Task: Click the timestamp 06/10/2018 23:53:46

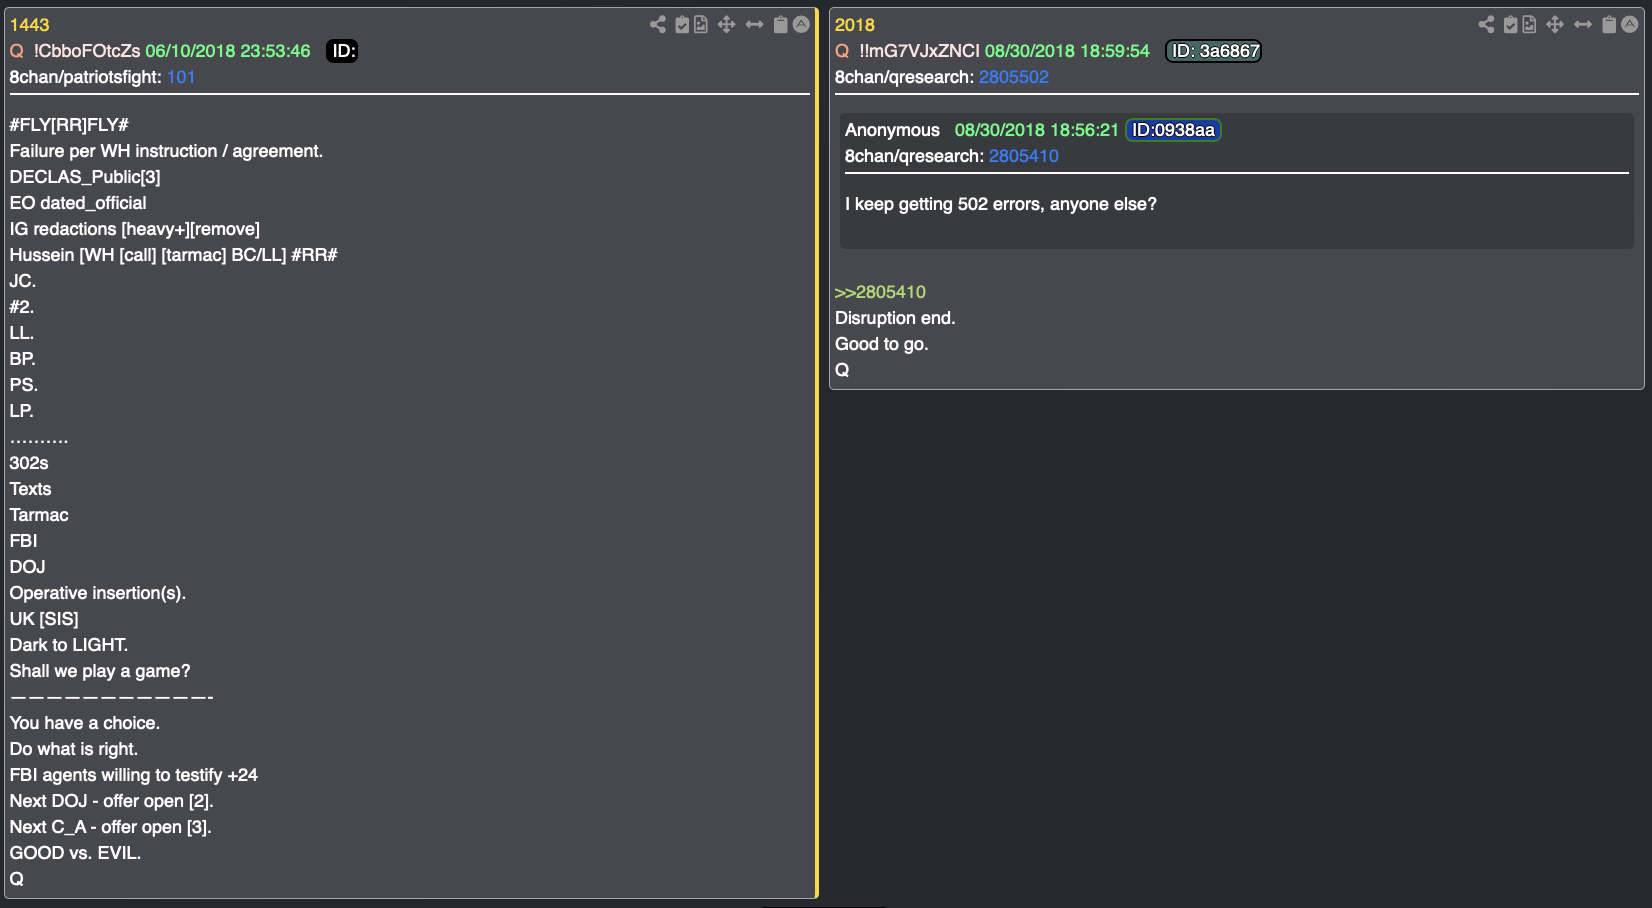Action: point(228,51)
